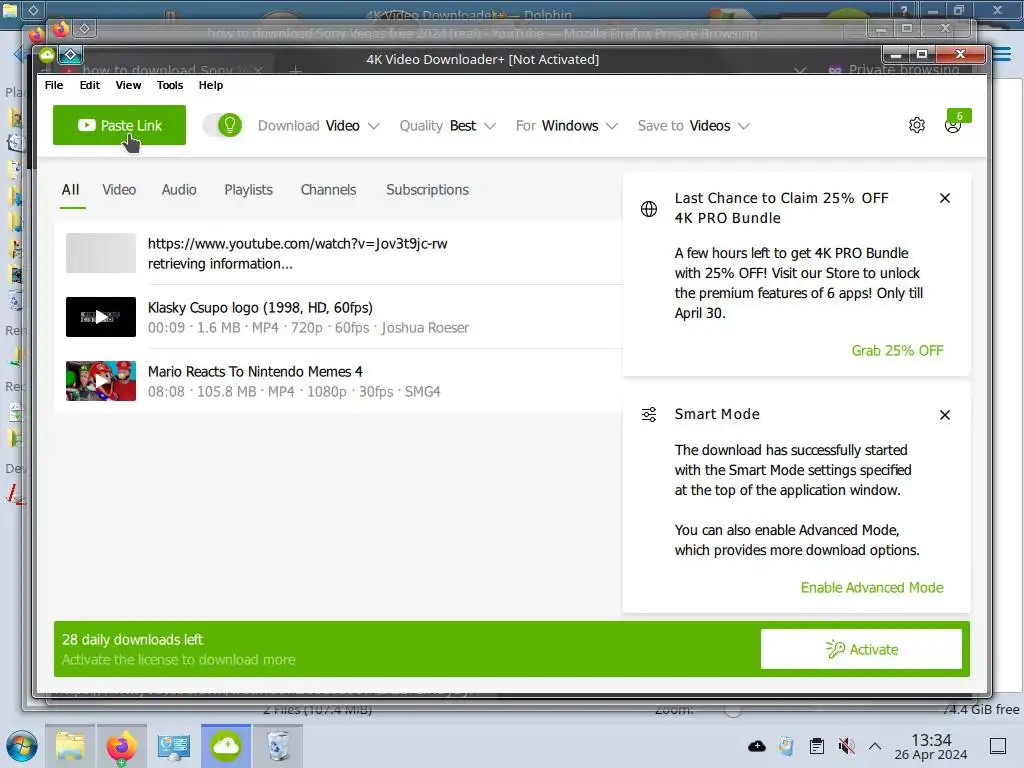The height and width of the screenshot is (768, 1024).
Task: Click the Dolphin zoom slider handle
Action: point(733,710)
